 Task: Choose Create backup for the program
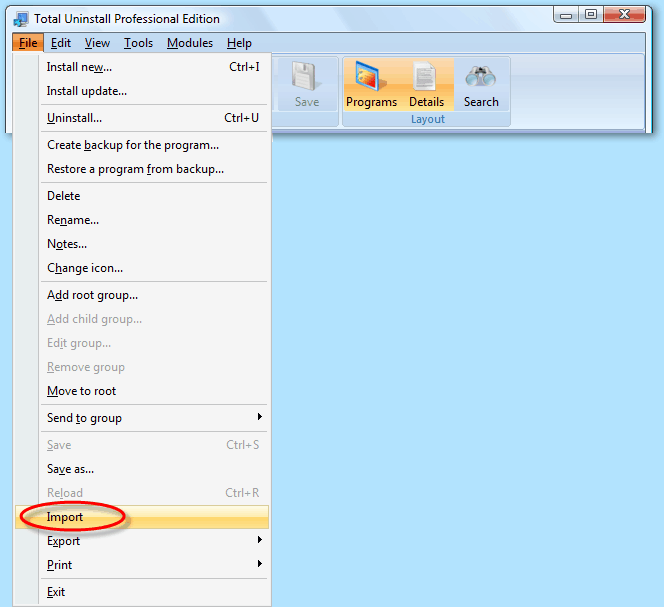pos(133,145)
